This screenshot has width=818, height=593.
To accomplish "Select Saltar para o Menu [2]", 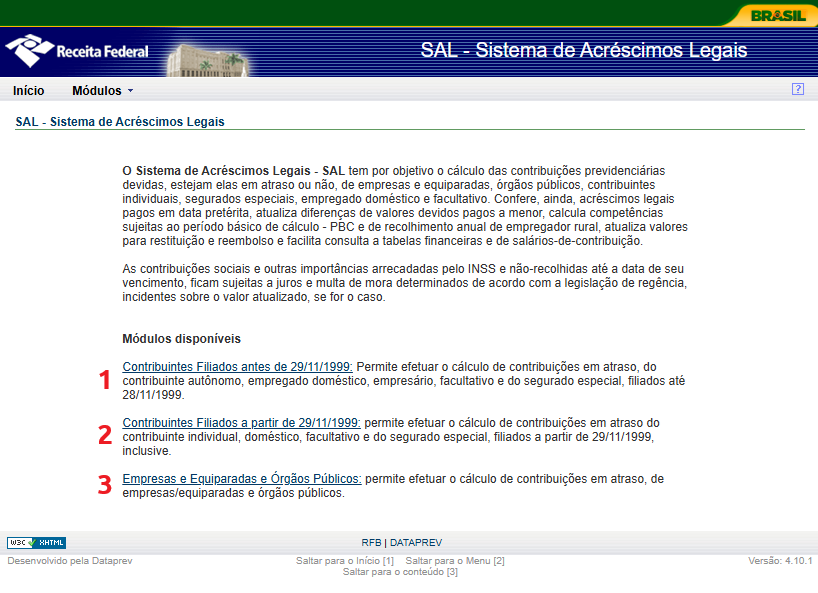I will [454, 561].
